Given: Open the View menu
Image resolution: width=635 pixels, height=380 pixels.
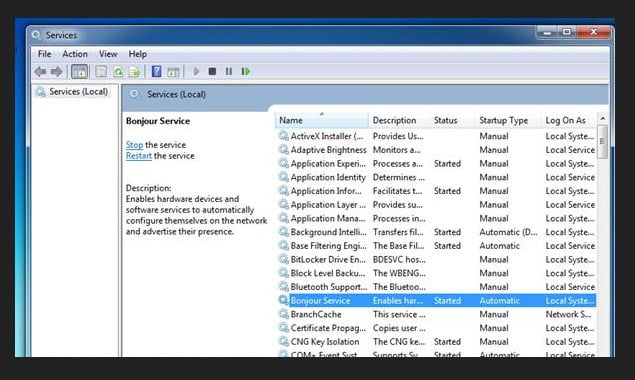Looking at the screenshot, I should point(108,54).
